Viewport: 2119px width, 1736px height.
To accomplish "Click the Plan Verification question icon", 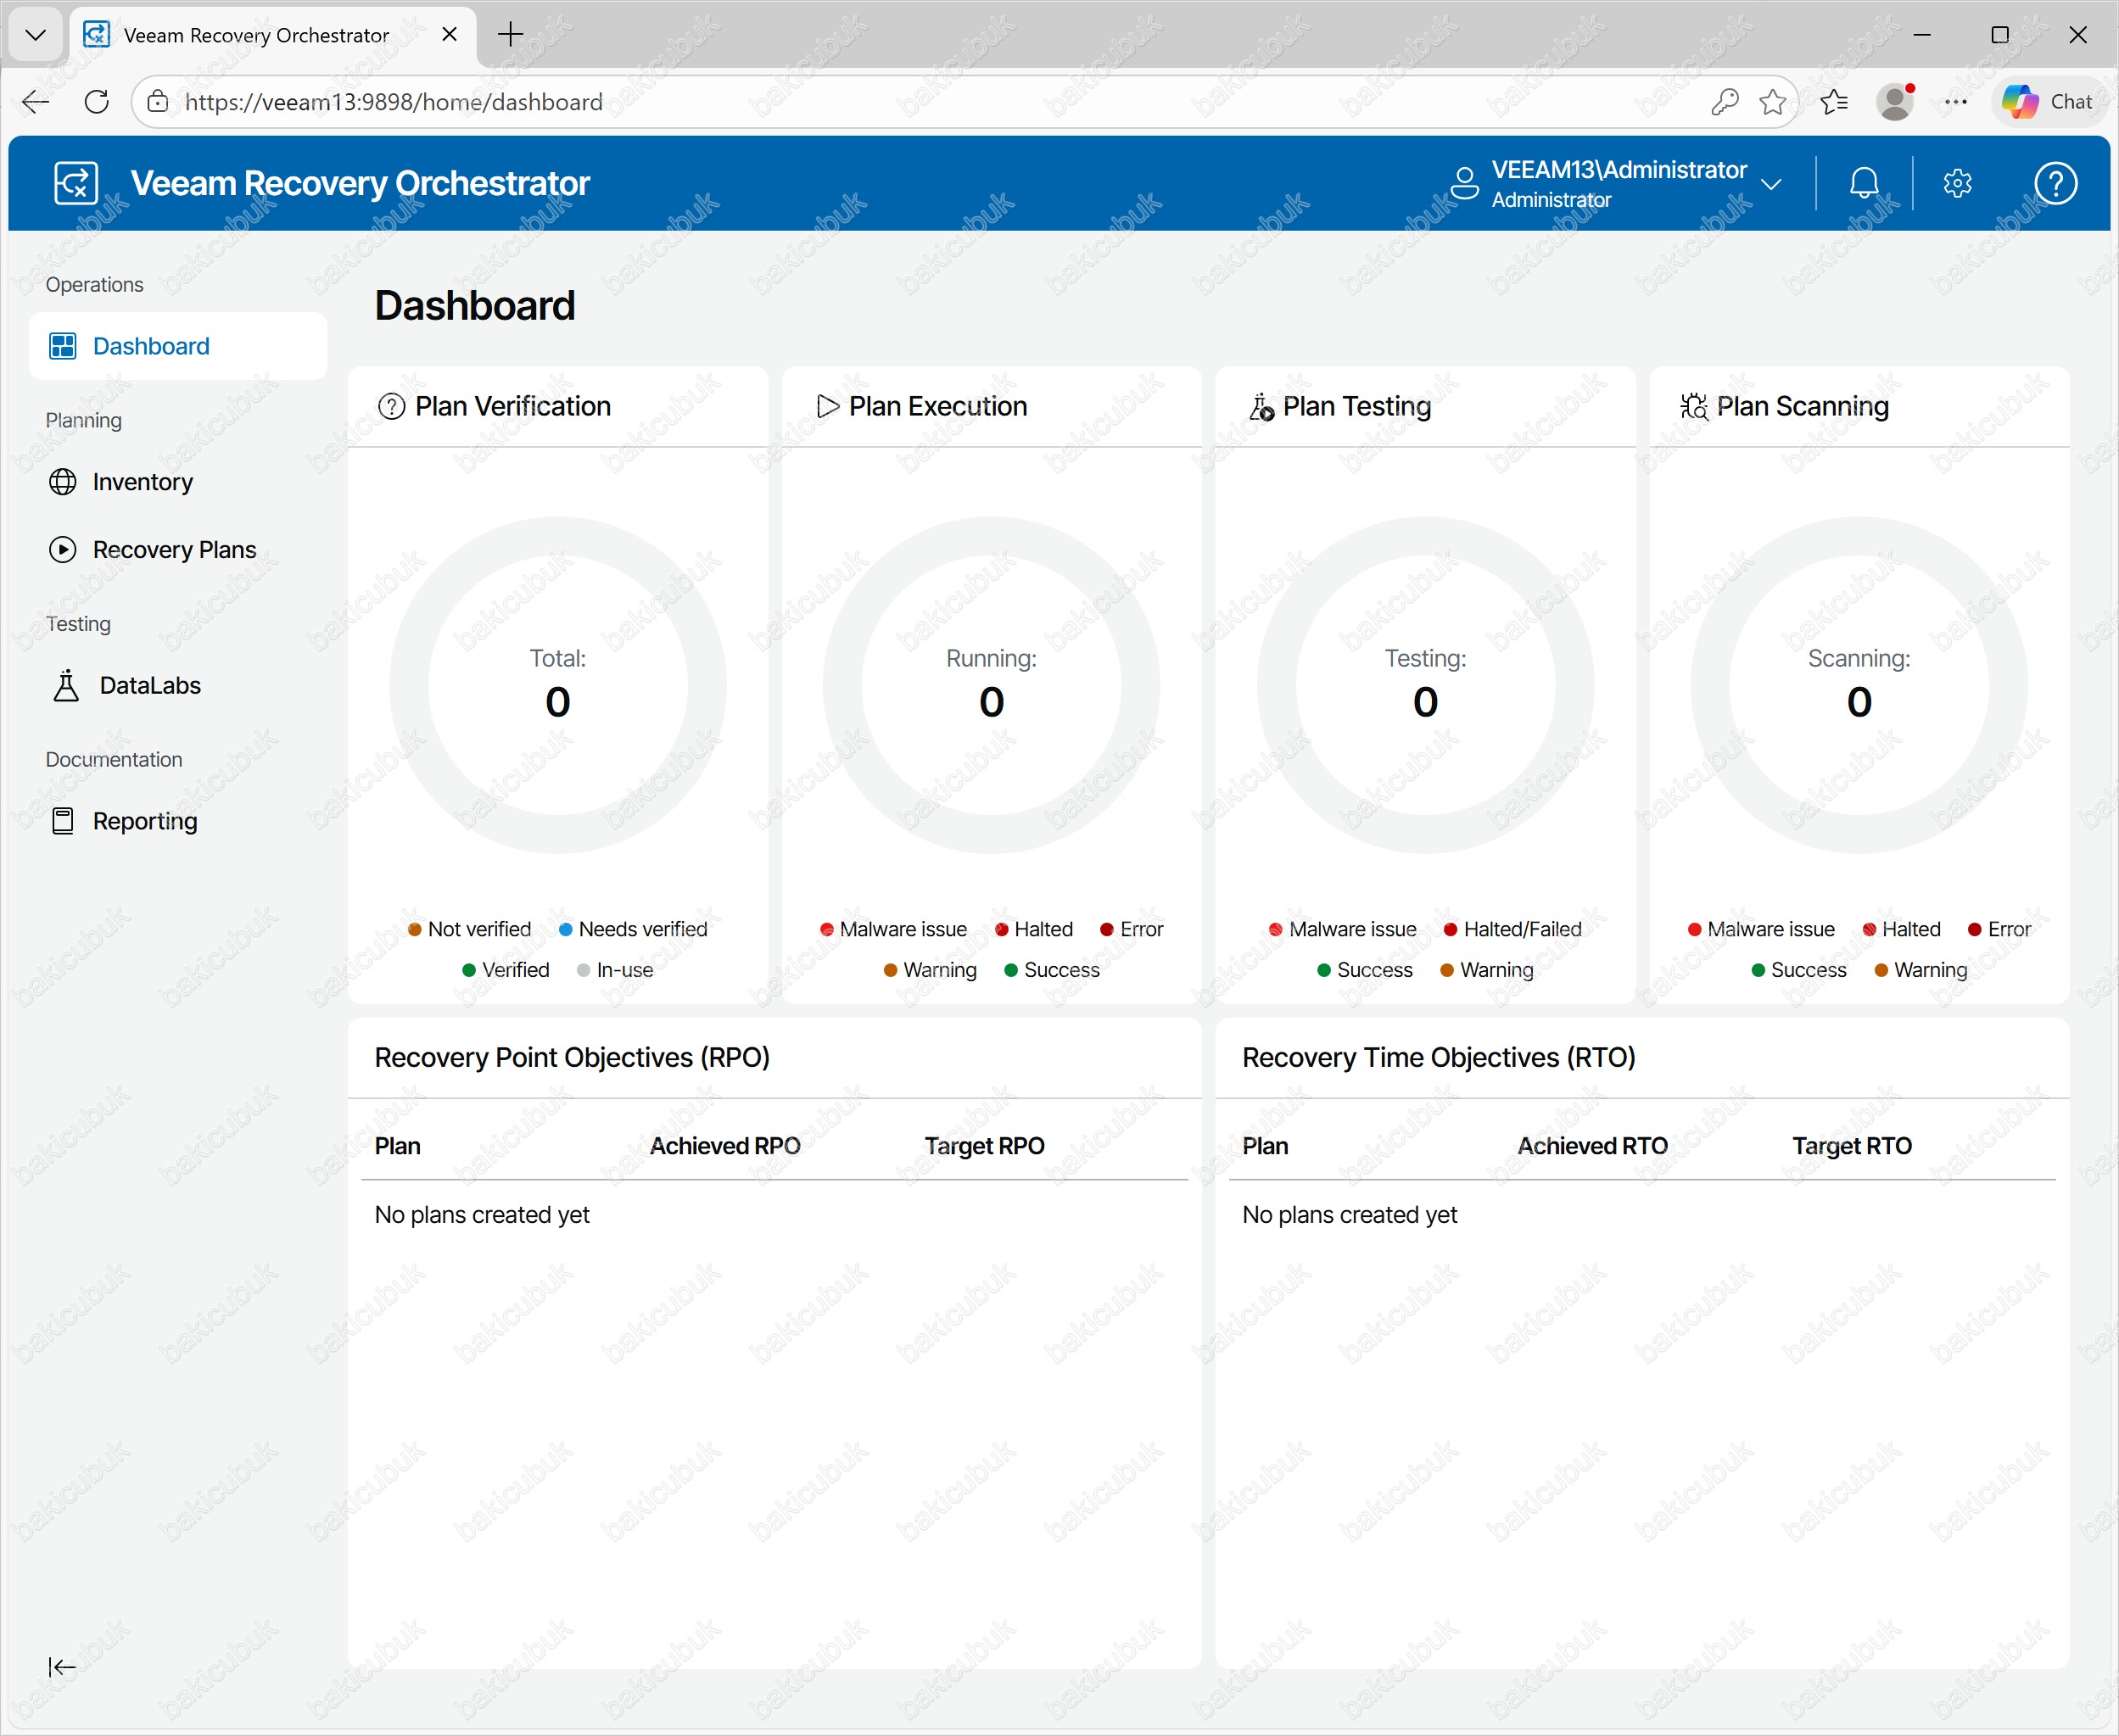I will (391, 406).
